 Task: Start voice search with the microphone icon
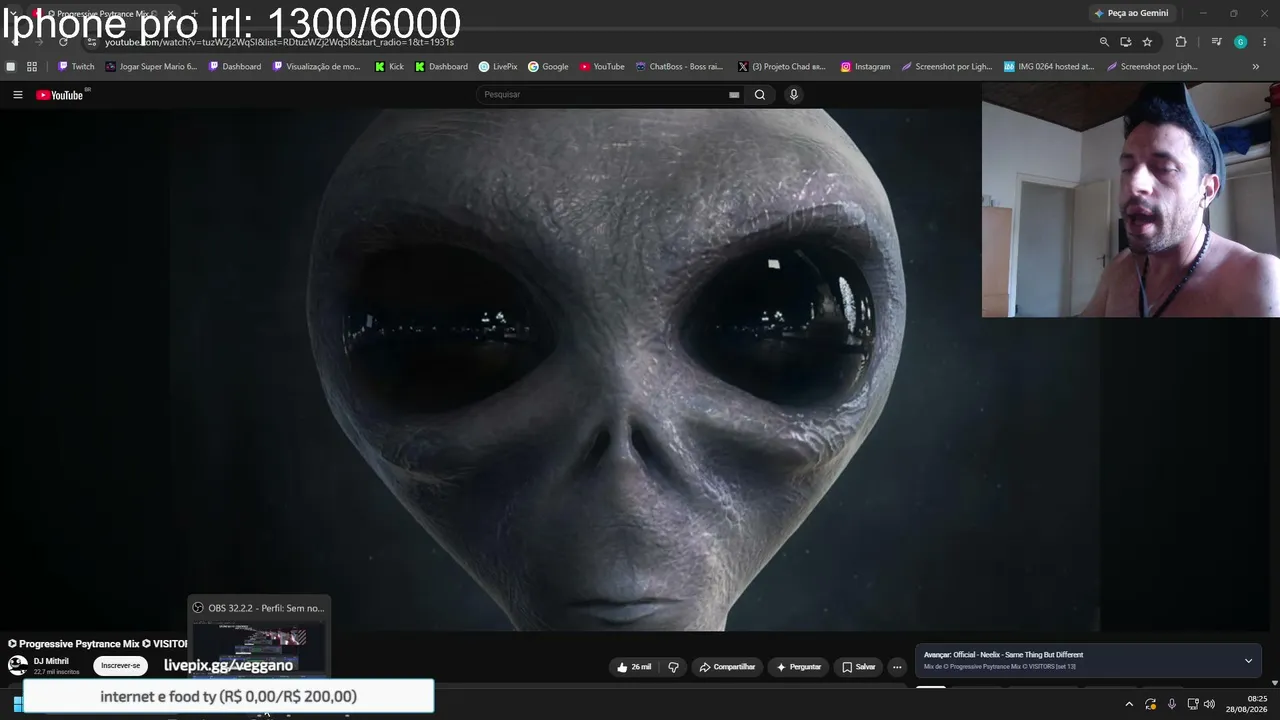[x=794, y=95]
